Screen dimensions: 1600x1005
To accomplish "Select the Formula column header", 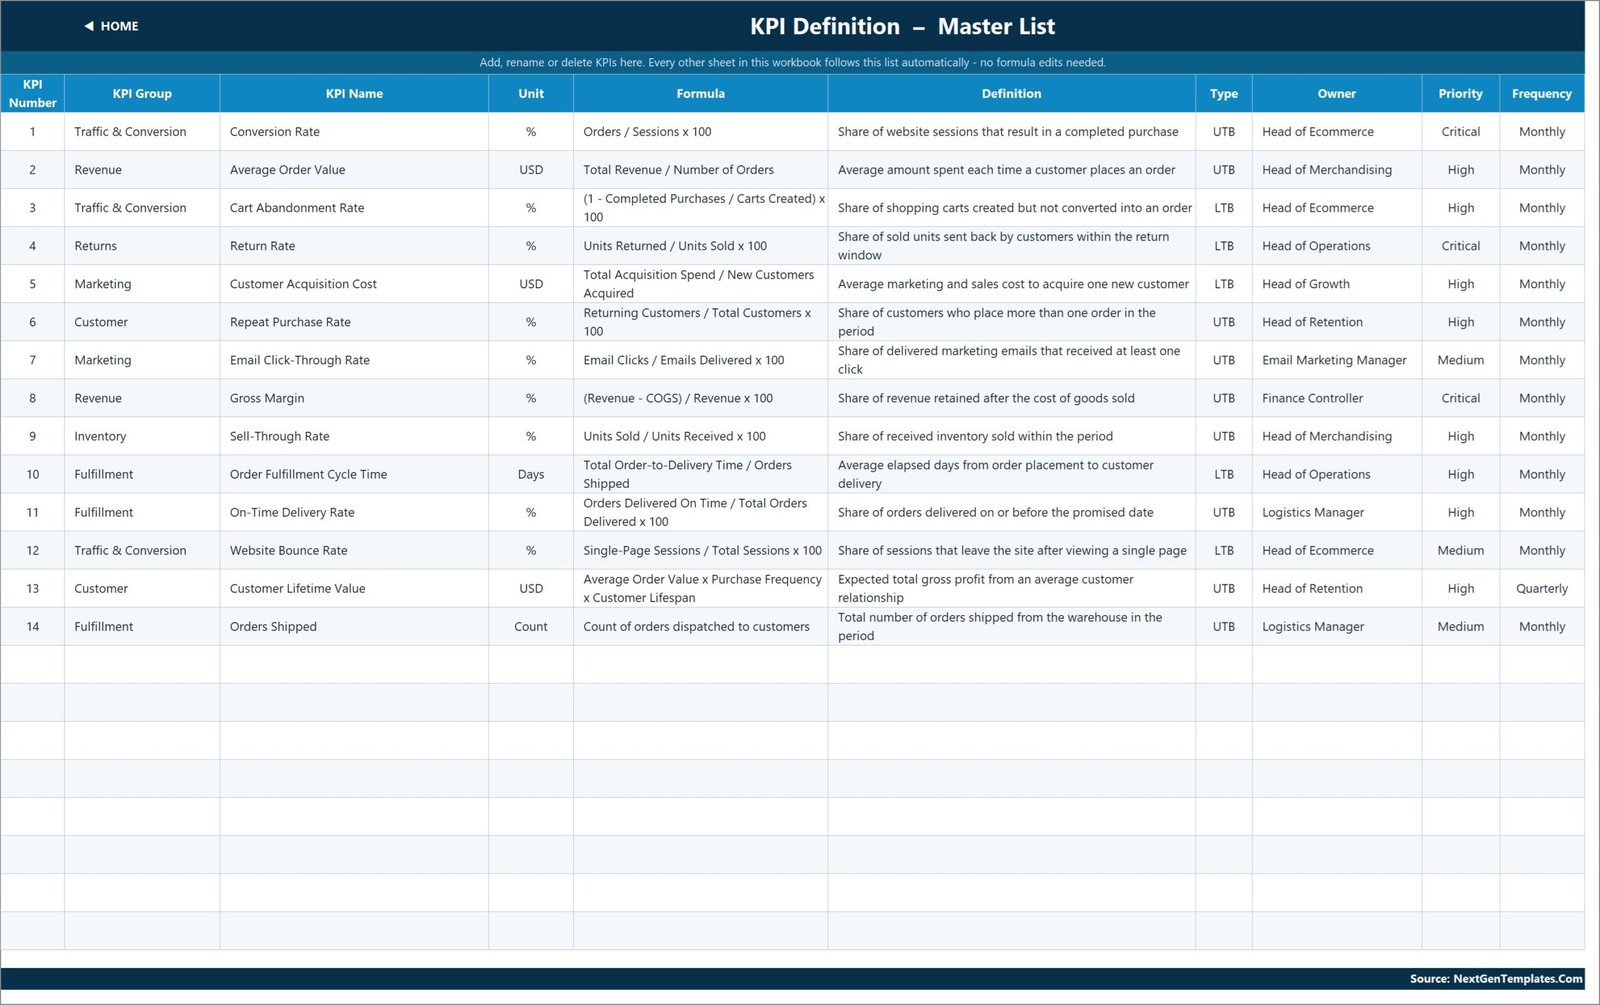I will point(700,94).
